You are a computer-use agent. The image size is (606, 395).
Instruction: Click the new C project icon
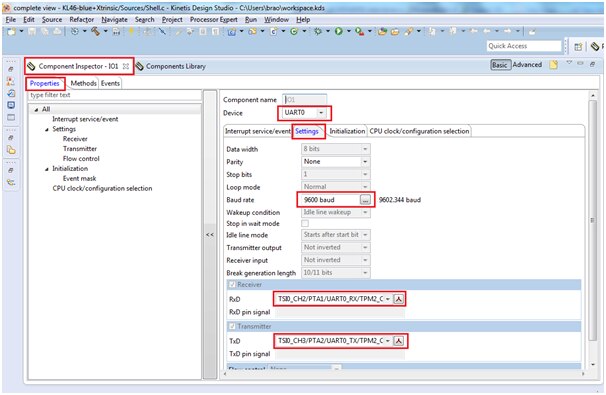232,32
